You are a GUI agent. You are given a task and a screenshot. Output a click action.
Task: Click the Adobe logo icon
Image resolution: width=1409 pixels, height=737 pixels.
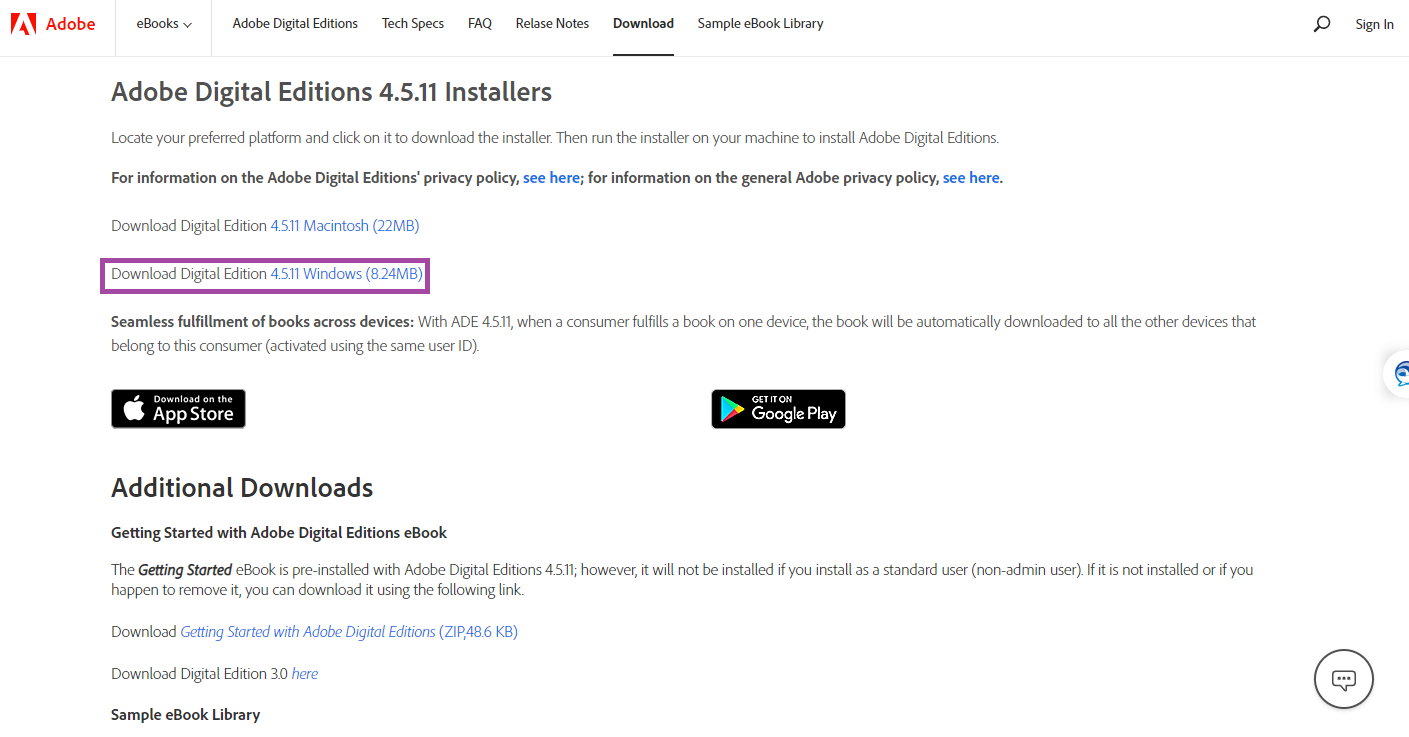(24, 23)
